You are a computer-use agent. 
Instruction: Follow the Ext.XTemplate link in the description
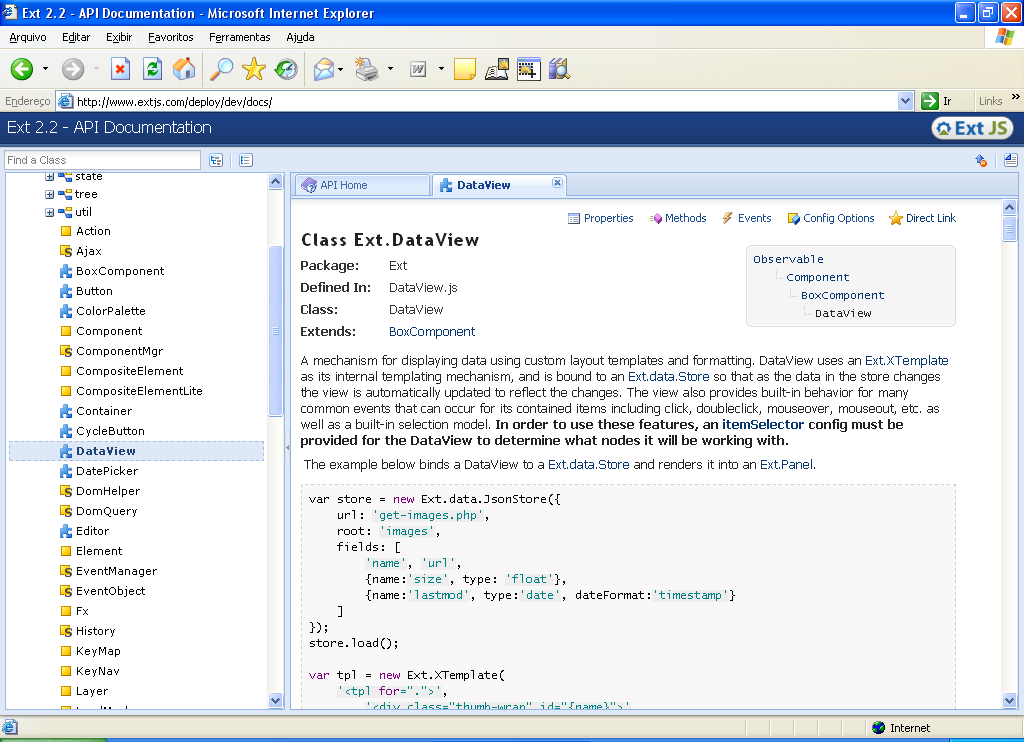[x=906, y=361]
